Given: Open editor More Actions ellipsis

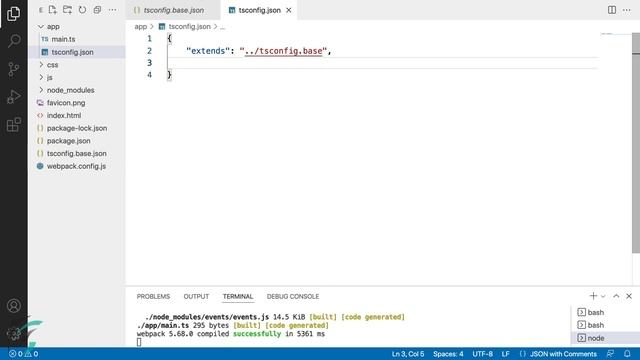Looking at the screenshot, I should point(627,10).
